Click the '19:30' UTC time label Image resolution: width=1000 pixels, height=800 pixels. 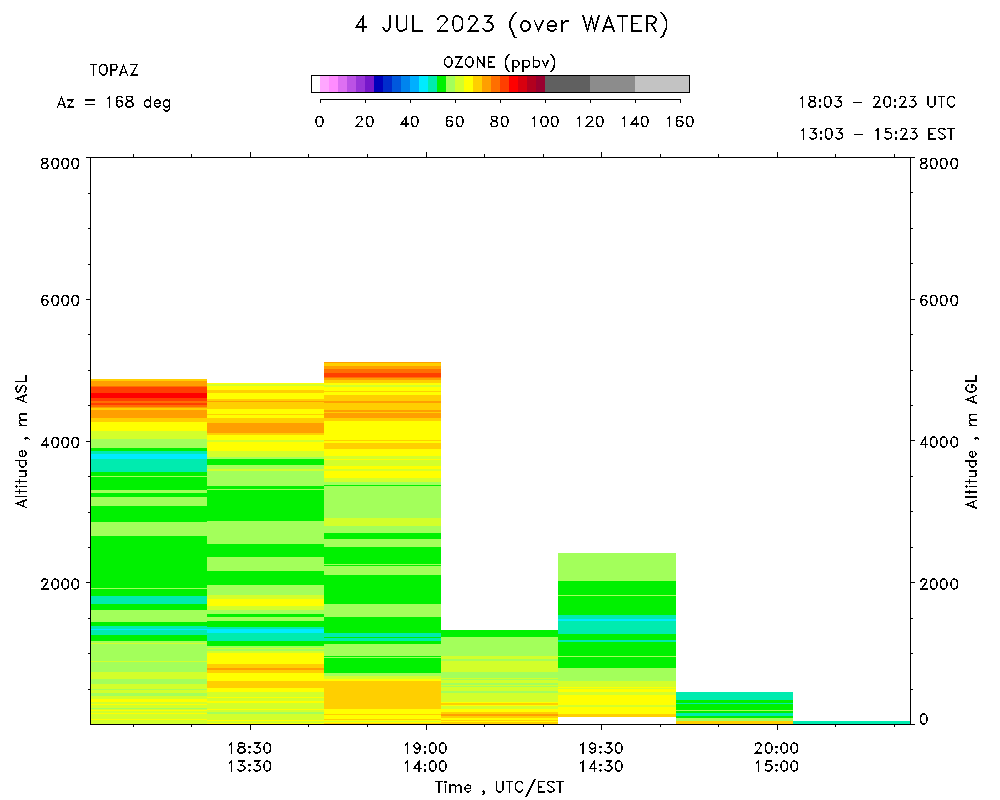point(601,748)
